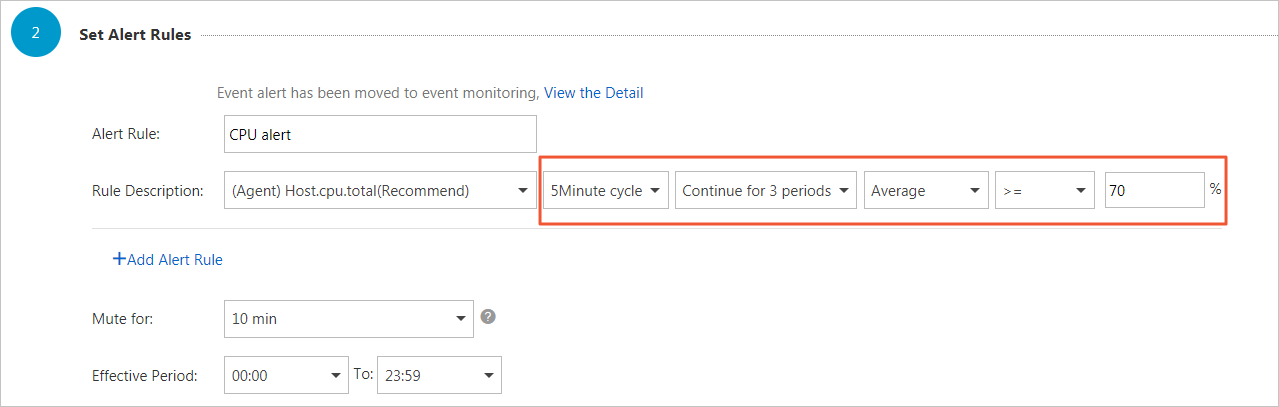Open the metric dropdown Host.cpu.total(Recommend)
Screen dimensions: 1279x407
coord(381,190)
